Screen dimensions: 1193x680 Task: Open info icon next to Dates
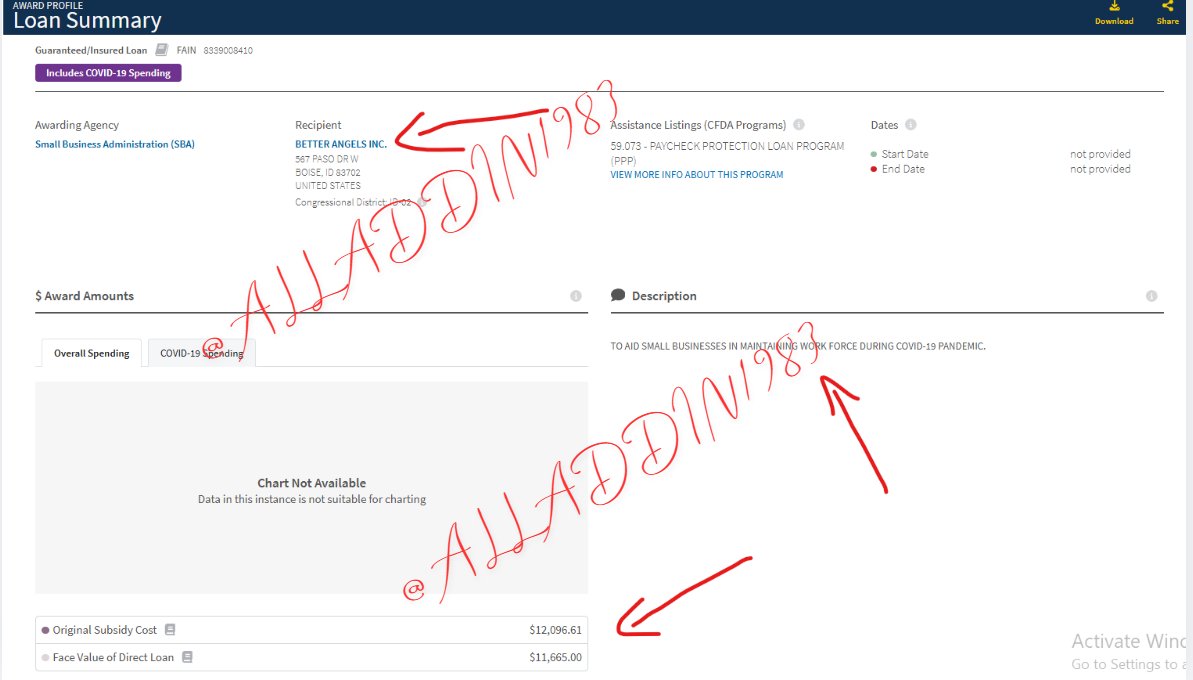[911, 124]
